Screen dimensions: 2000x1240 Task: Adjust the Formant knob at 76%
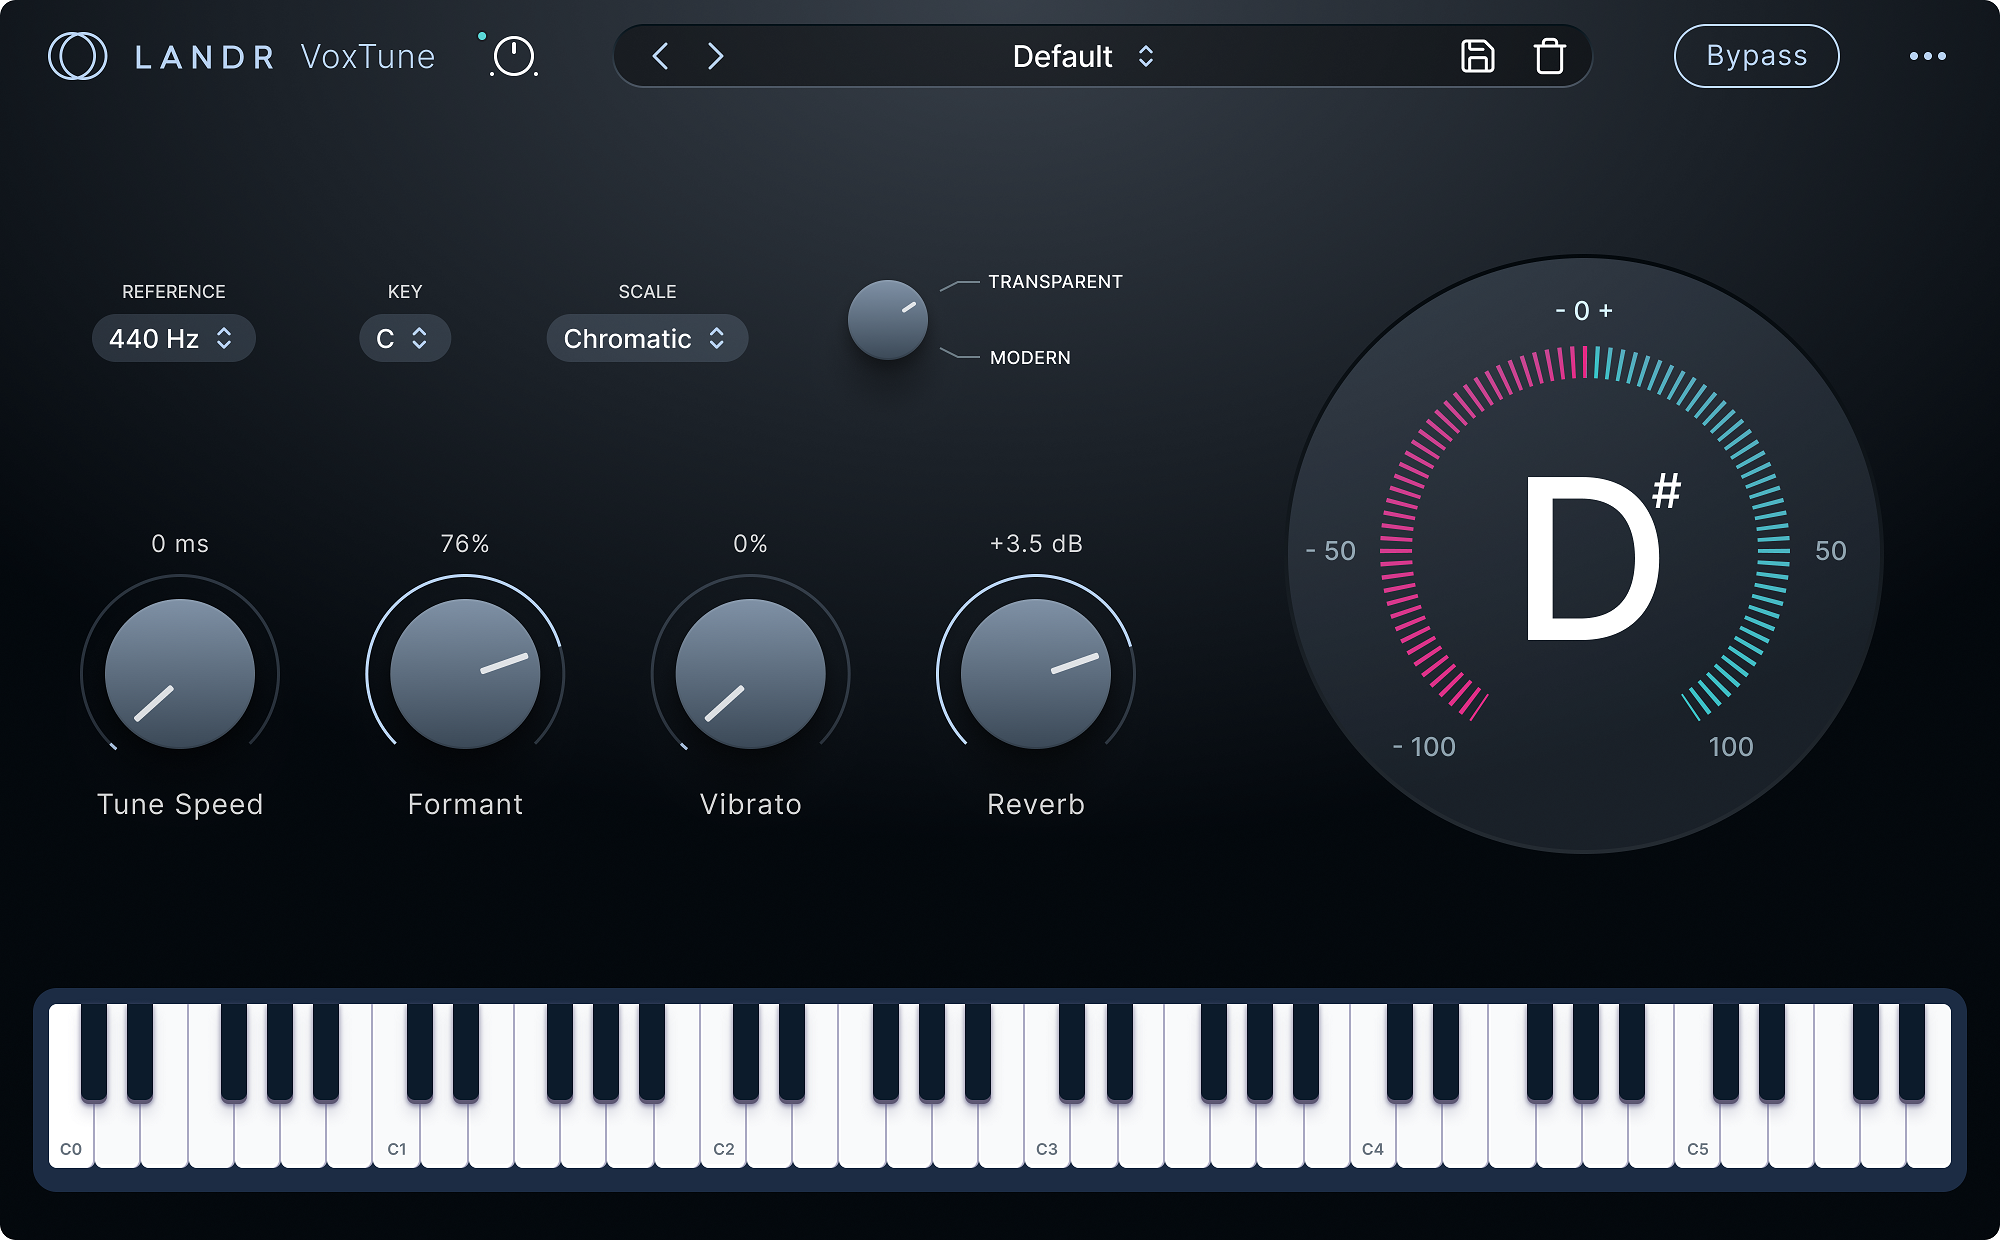465,674
